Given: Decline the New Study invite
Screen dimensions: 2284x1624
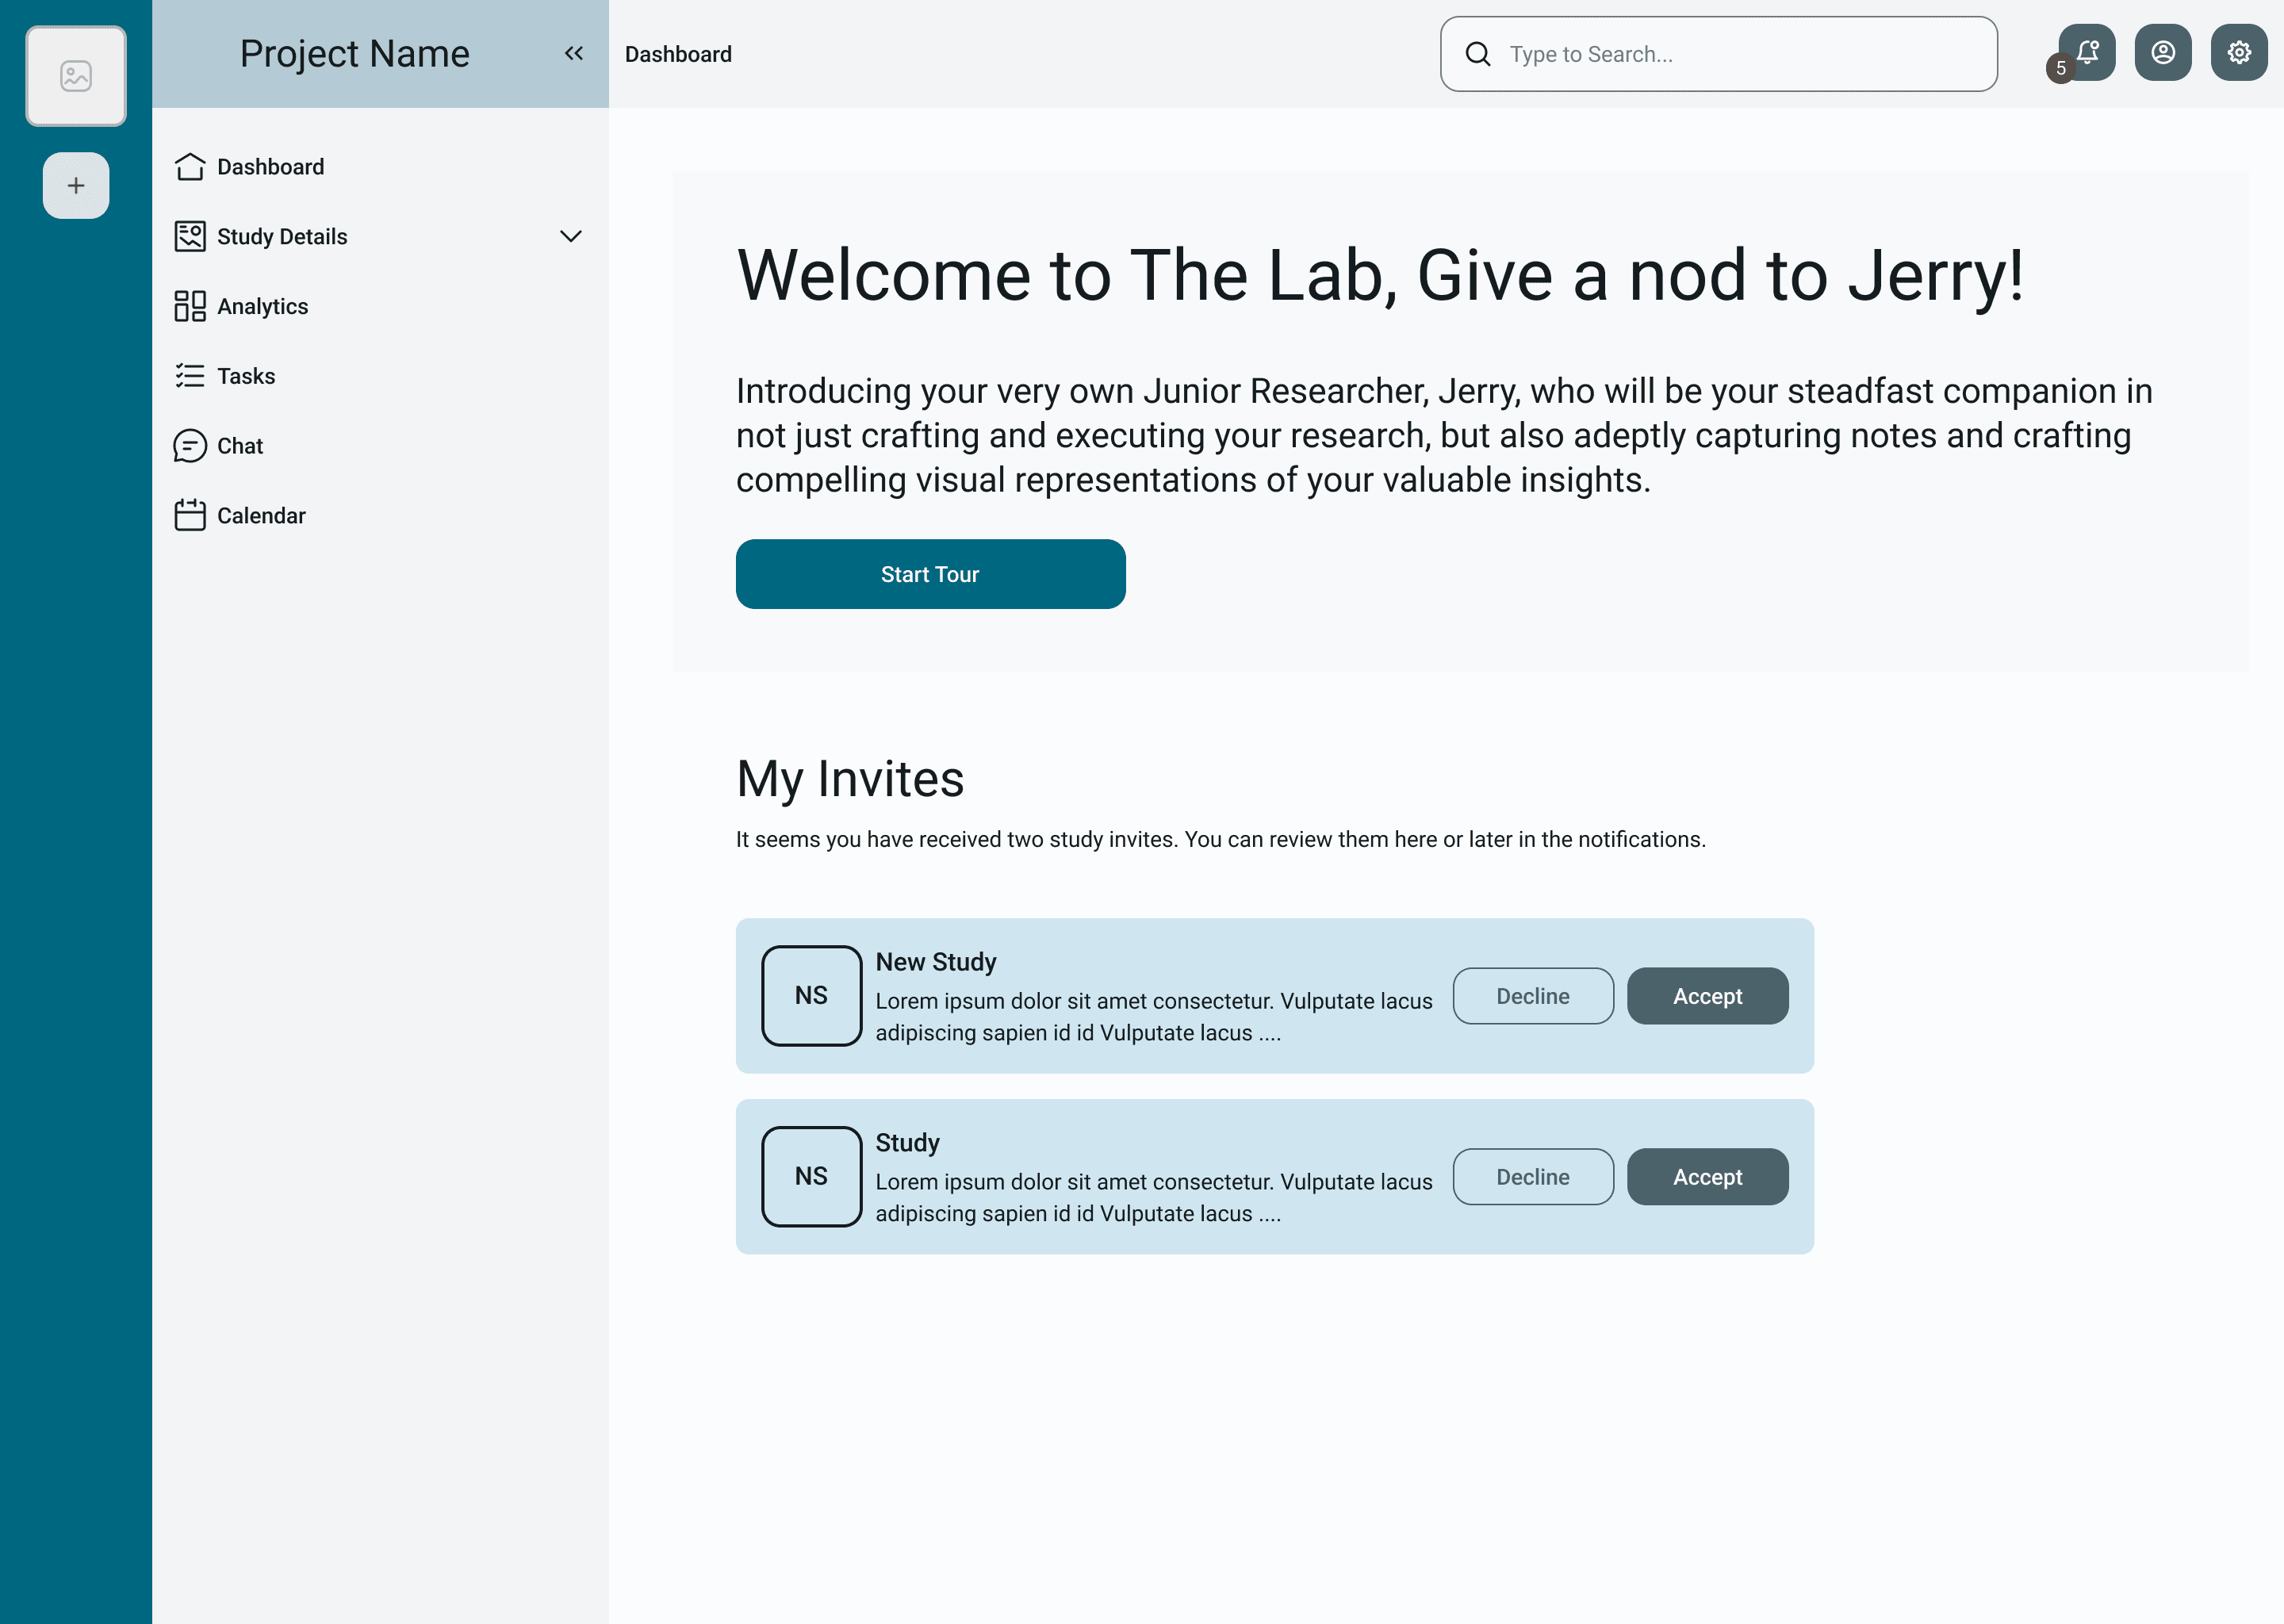Looking at the screenshot, I should (1533, 996).
